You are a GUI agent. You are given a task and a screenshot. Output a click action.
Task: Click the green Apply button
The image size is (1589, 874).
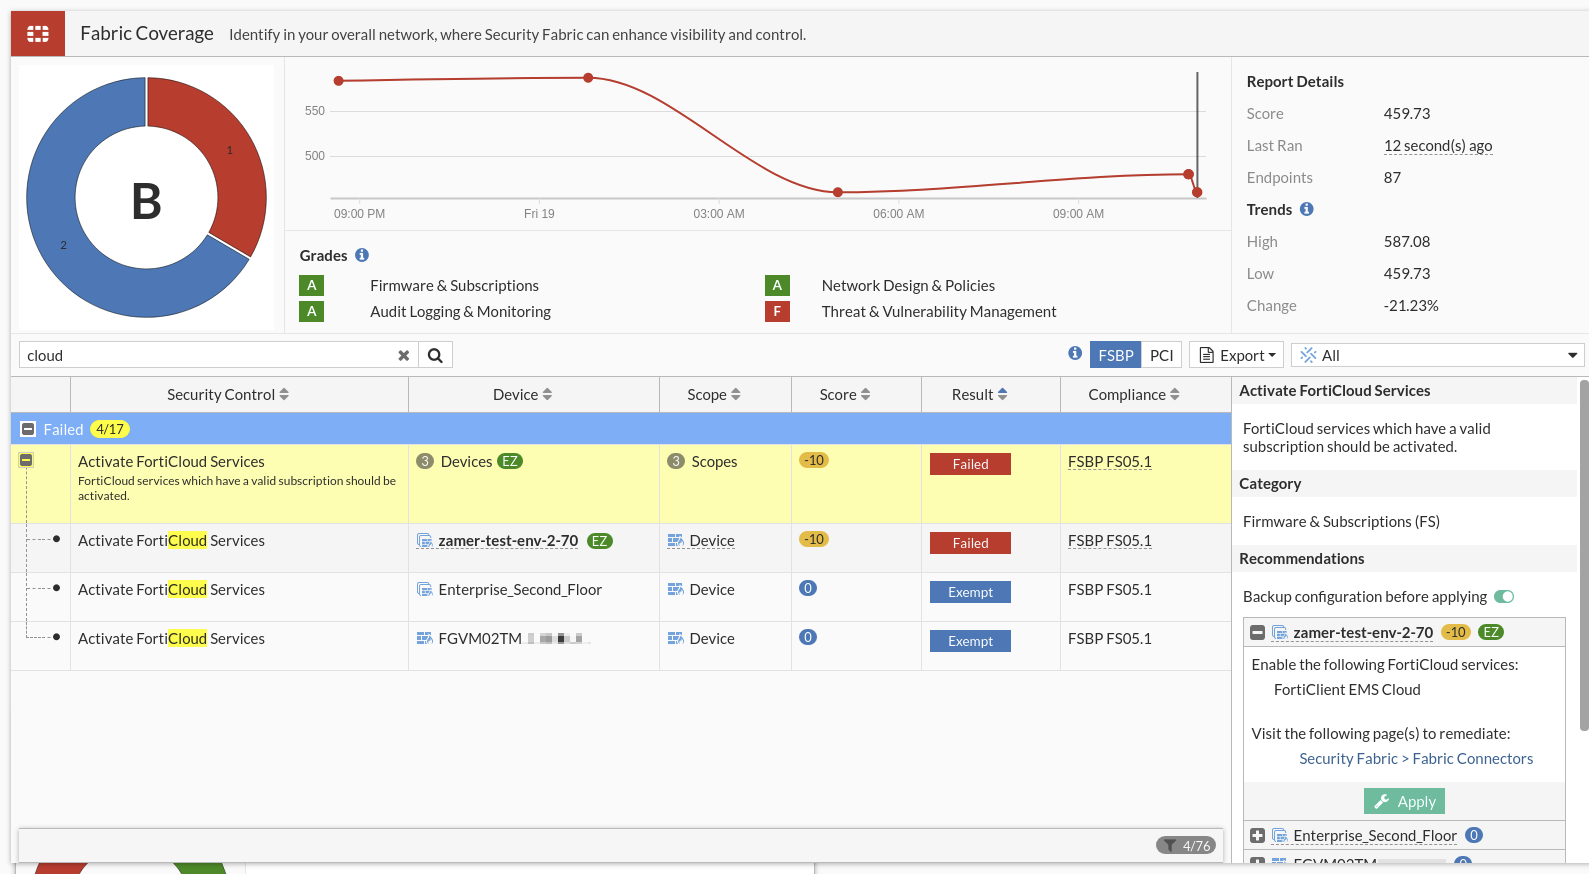1404,801
